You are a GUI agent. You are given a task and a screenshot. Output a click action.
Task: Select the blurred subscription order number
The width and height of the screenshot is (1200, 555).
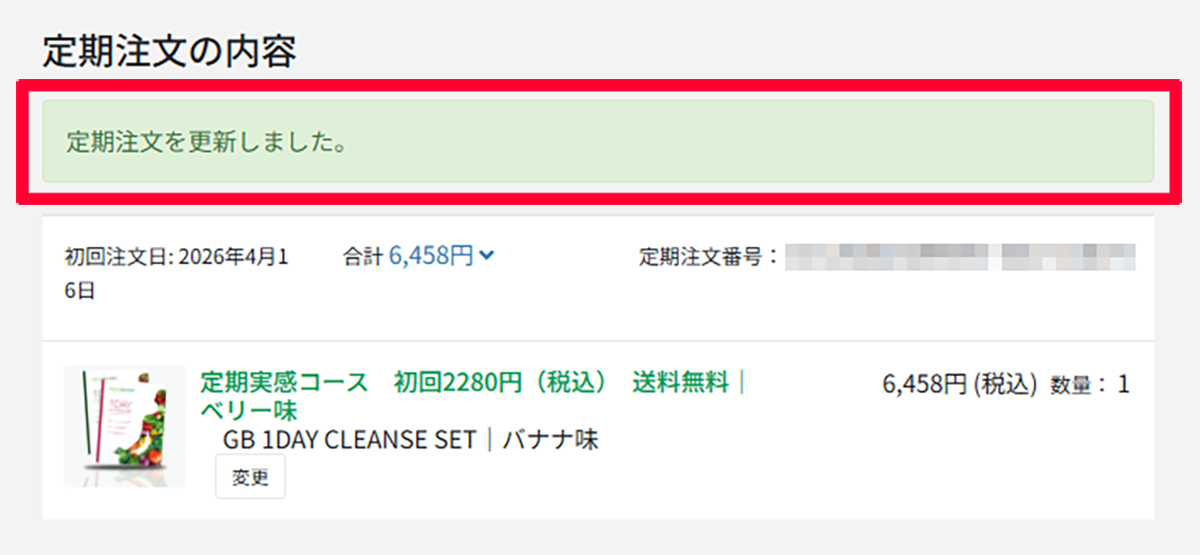(960, 256)
